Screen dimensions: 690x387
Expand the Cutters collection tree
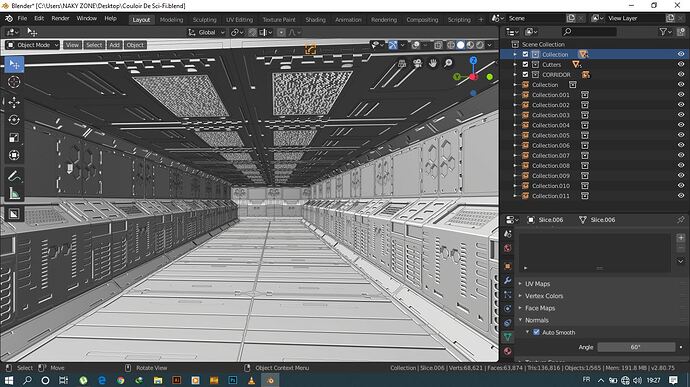(x=515, y=64)
